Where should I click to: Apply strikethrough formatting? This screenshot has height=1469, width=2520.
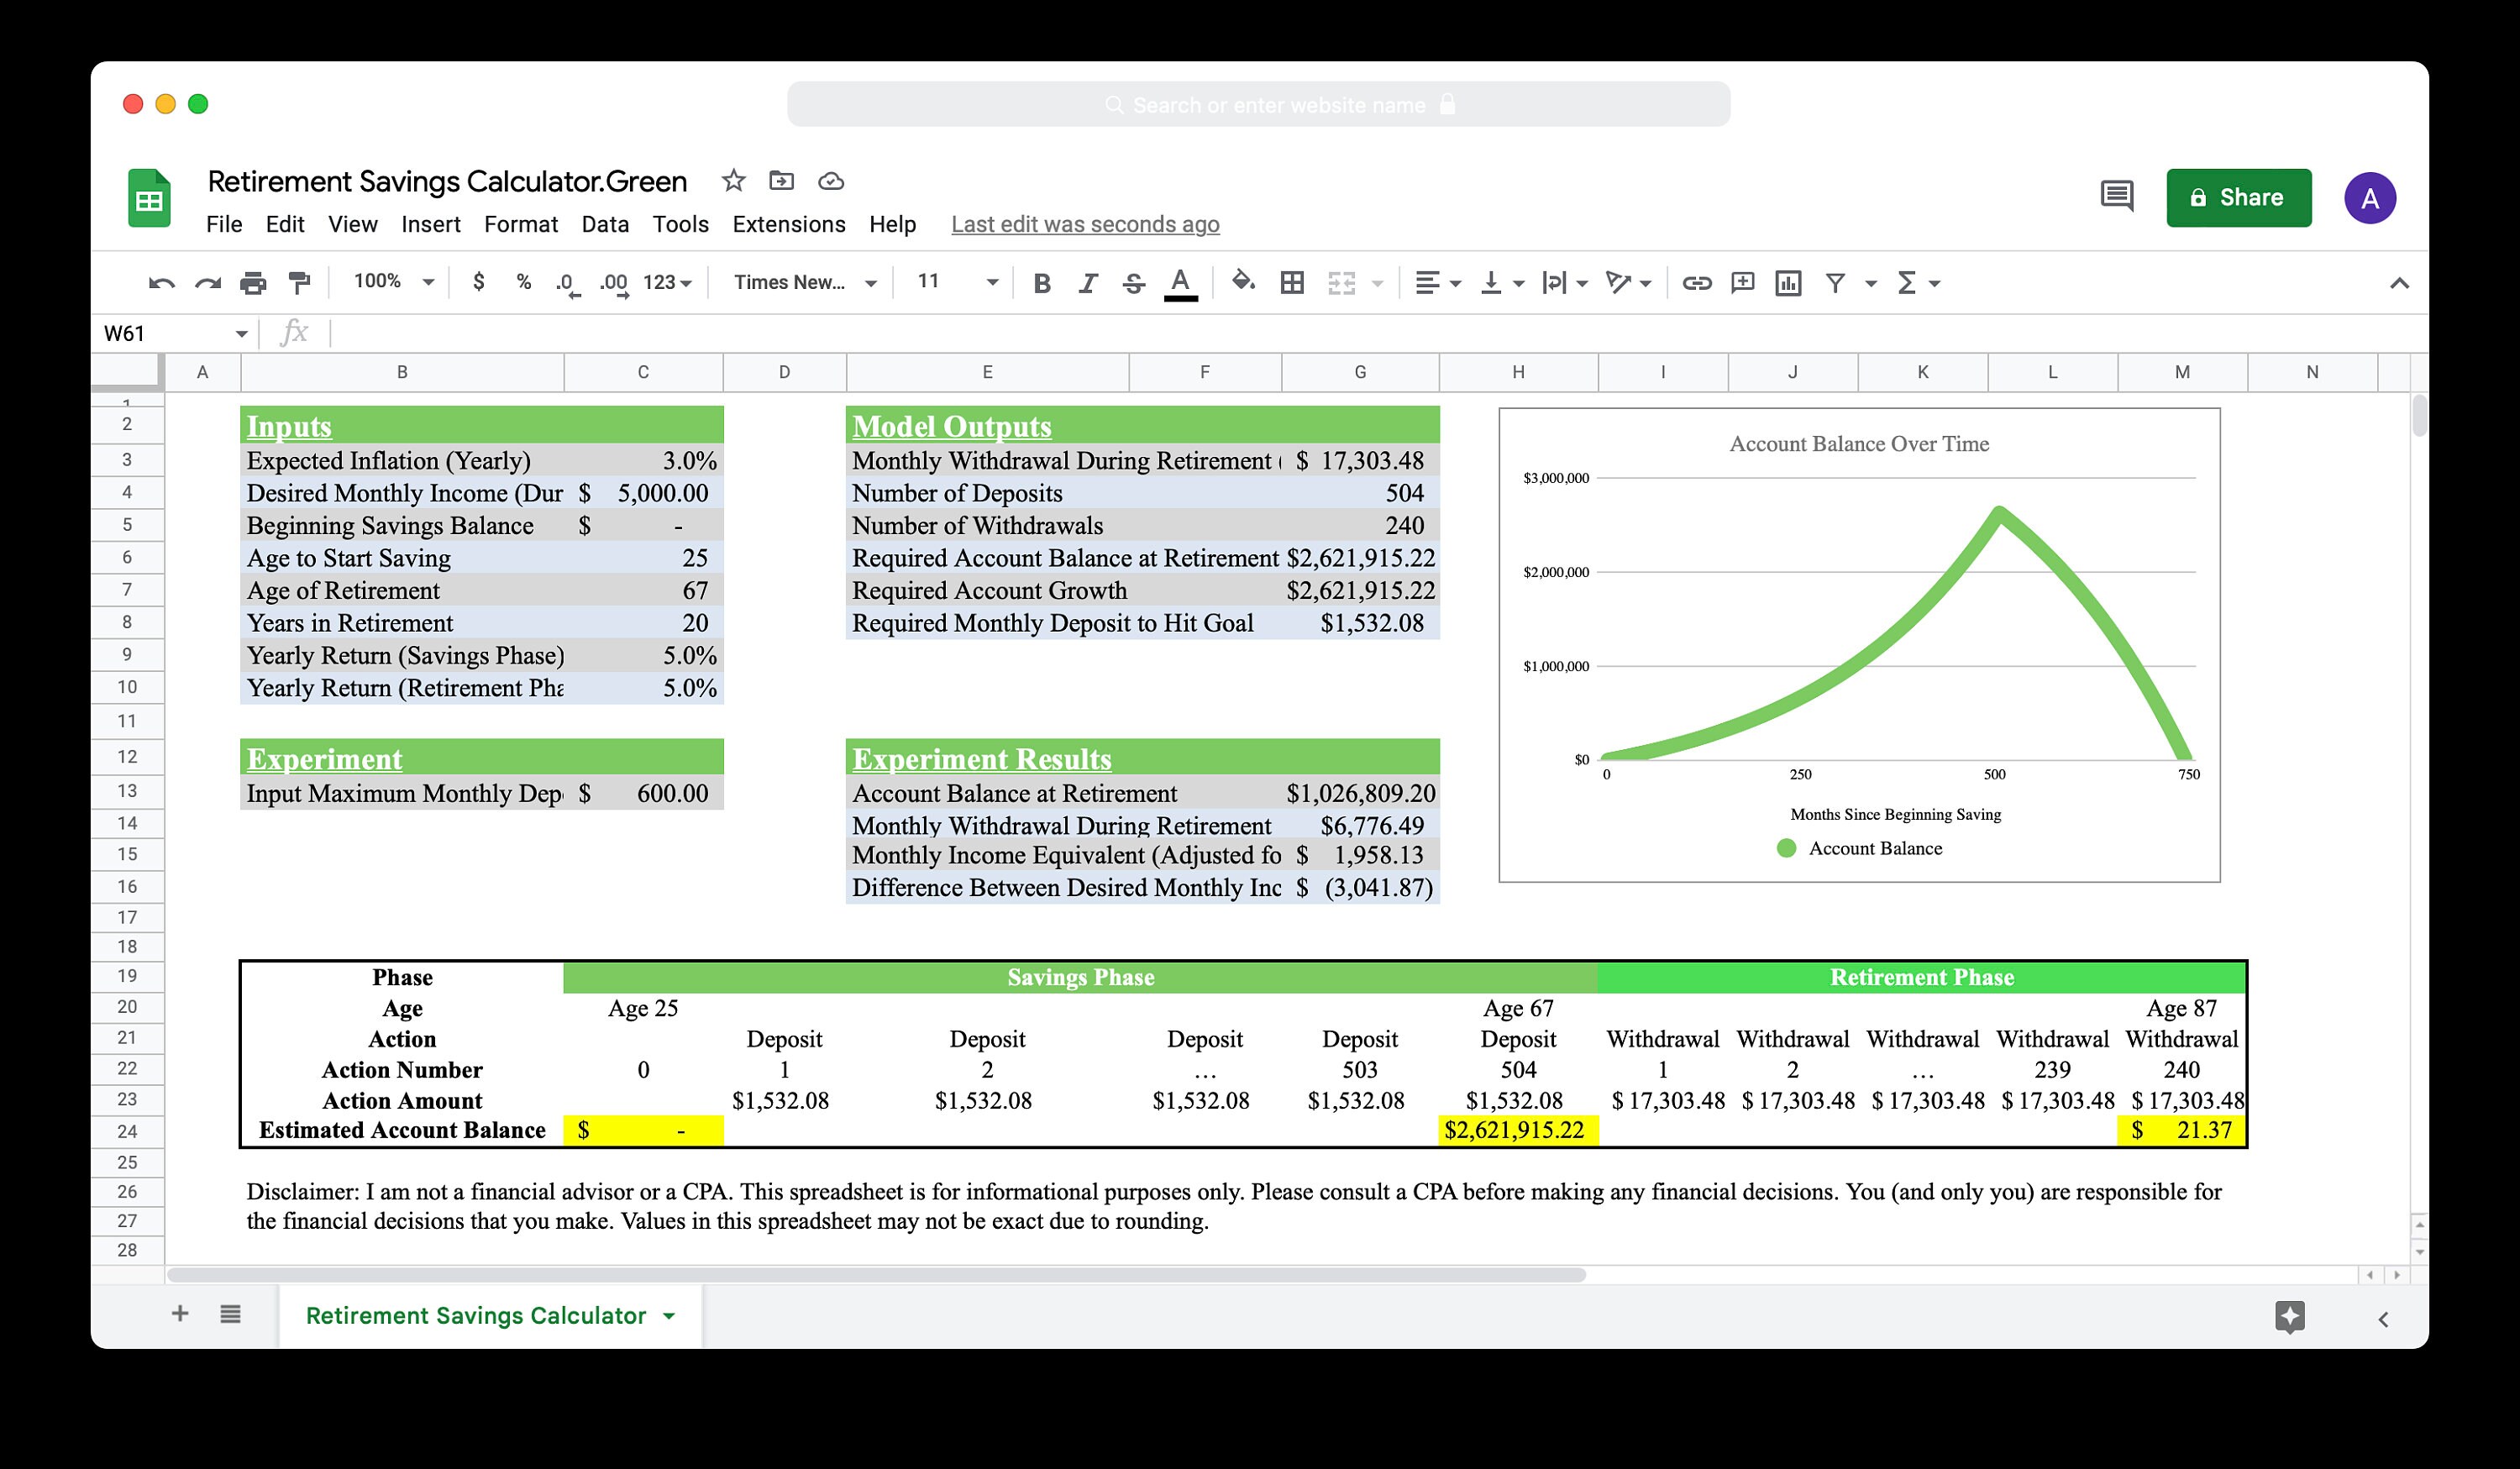[x=1133, y=283]
